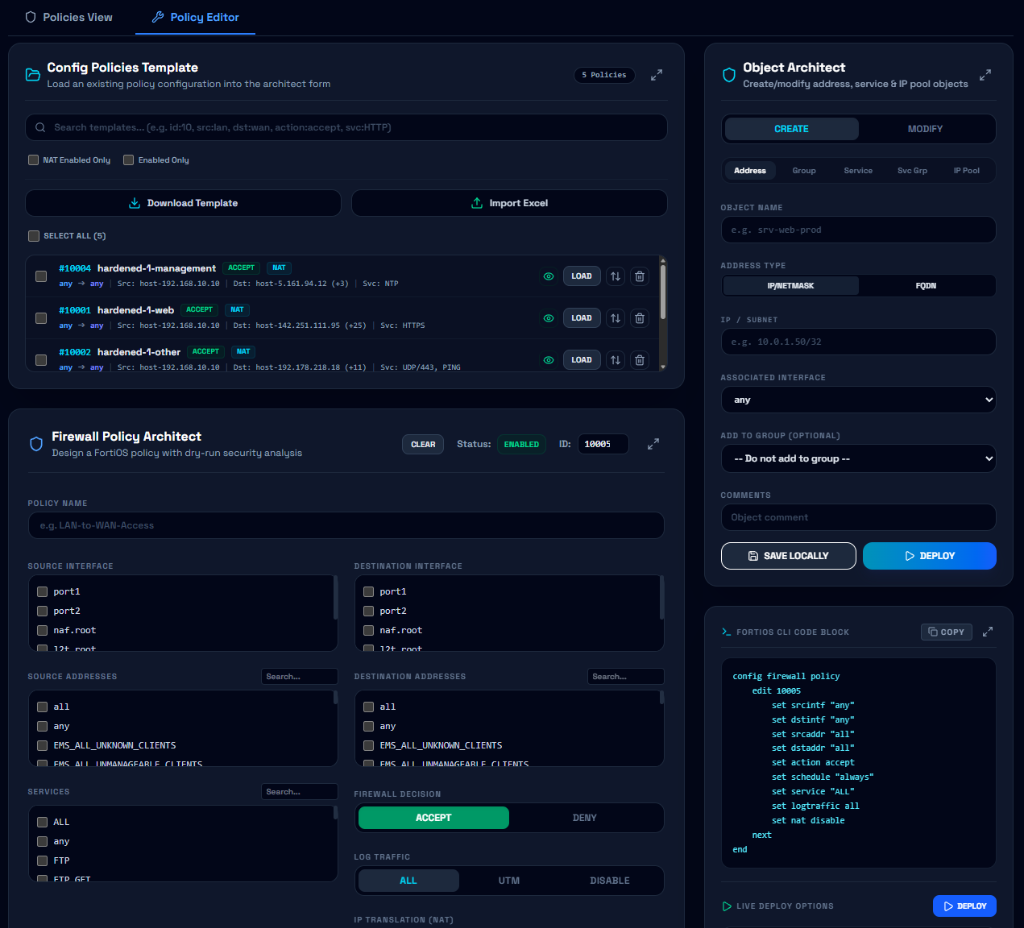Check Select All (5) policies
Viewport: 1024px width, 928px height.
point(33,236)
